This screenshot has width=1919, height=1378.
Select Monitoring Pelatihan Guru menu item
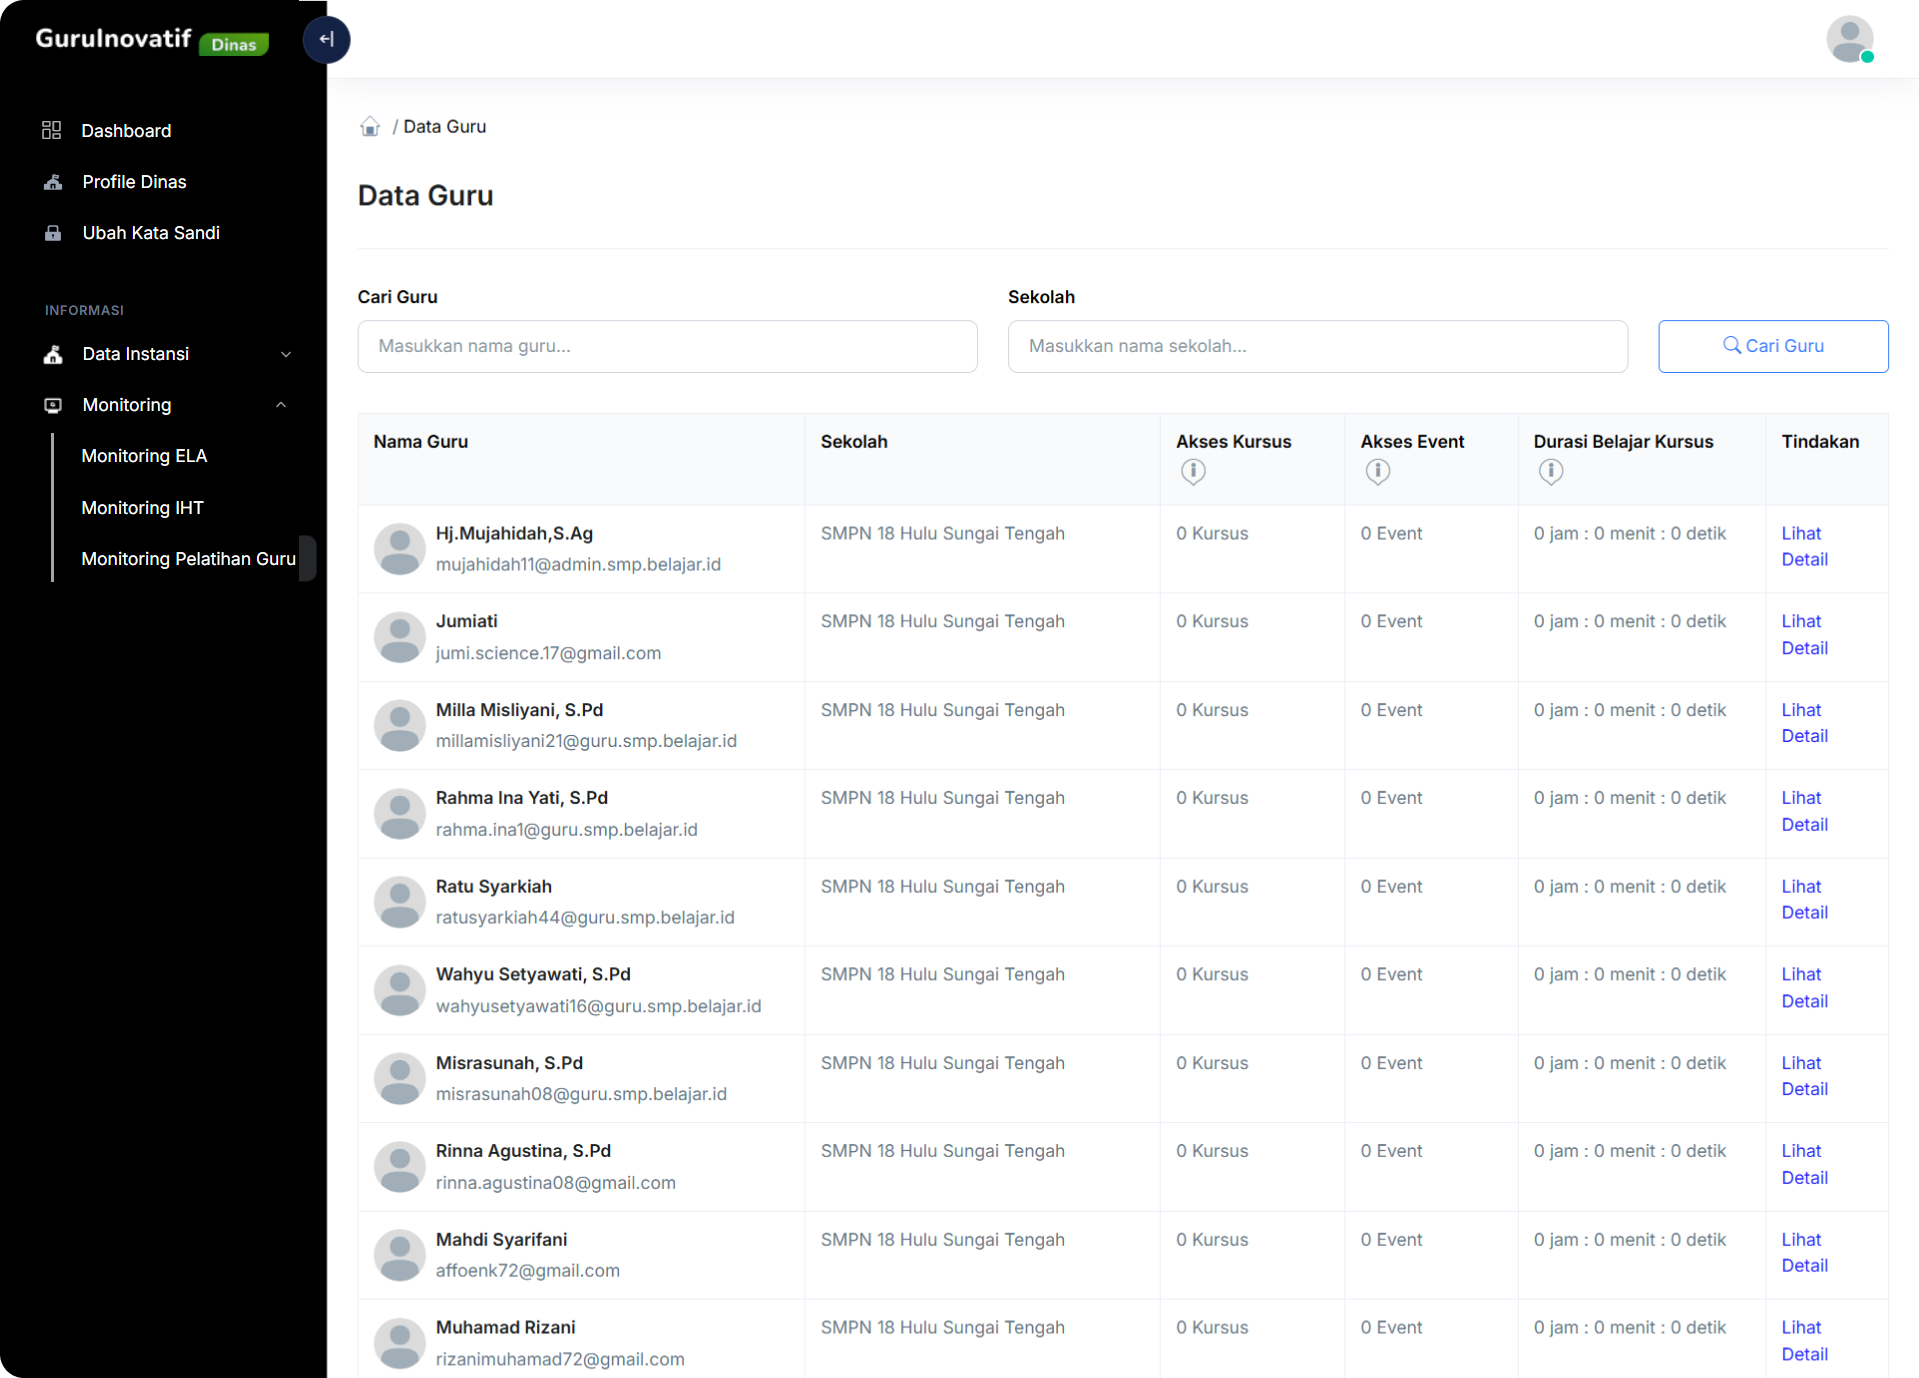188,559
